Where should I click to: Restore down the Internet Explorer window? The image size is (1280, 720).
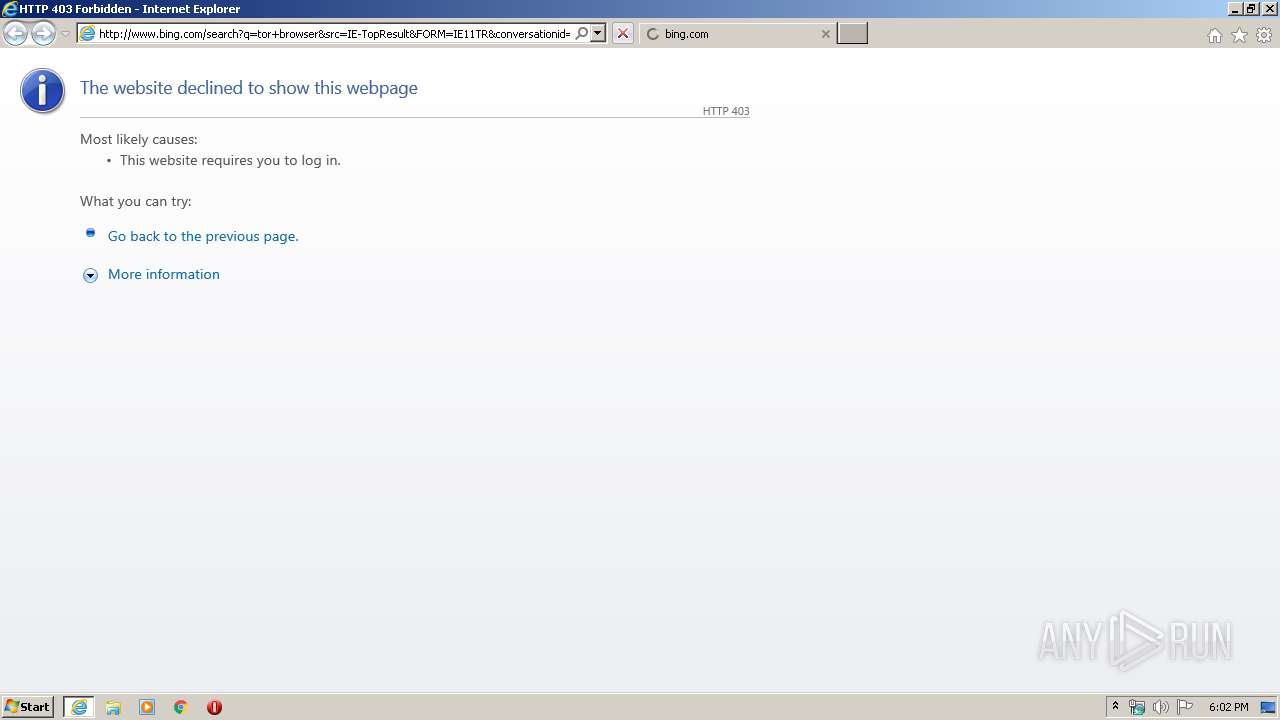point(1251,8)
